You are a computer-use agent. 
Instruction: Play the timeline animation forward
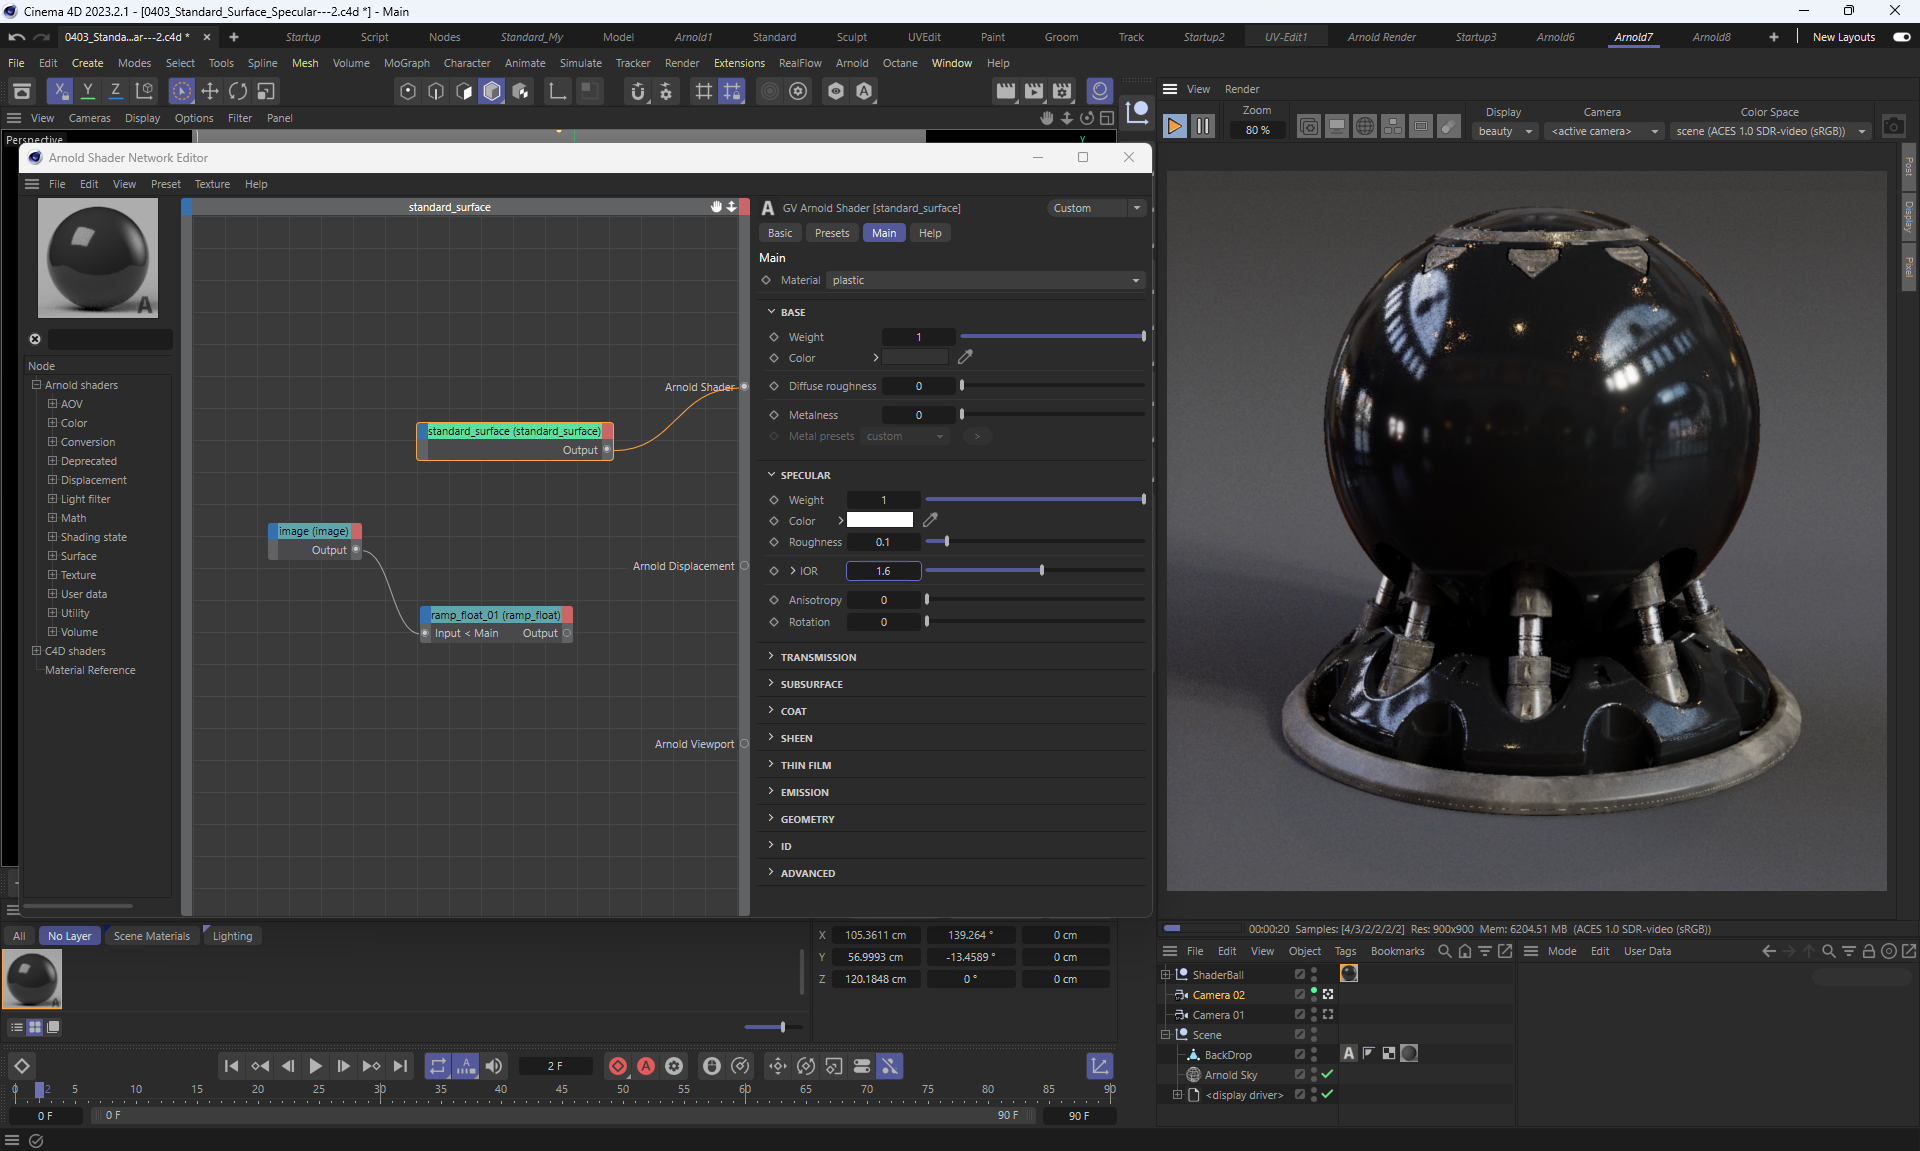315,1066
